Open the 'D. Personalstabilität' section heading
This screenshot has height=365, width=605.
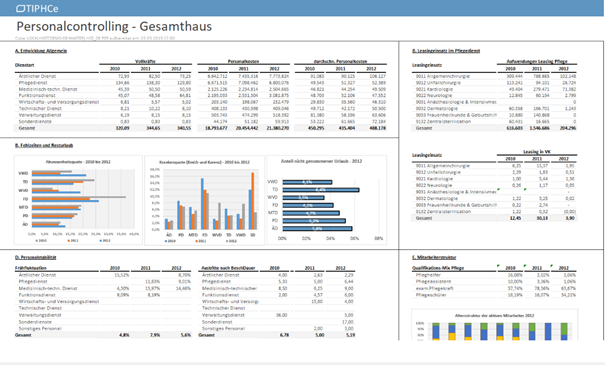tap(35, 257)
